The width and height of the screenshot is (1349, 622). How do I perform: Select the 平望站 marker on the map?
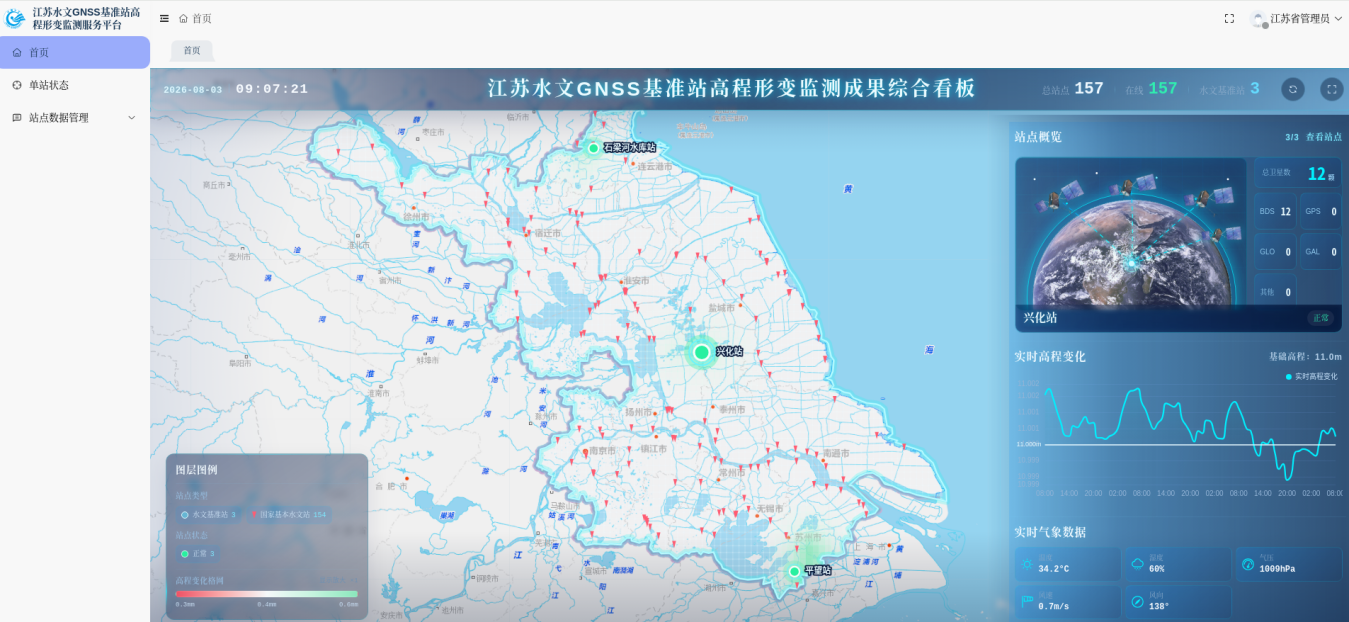point(794,571)
